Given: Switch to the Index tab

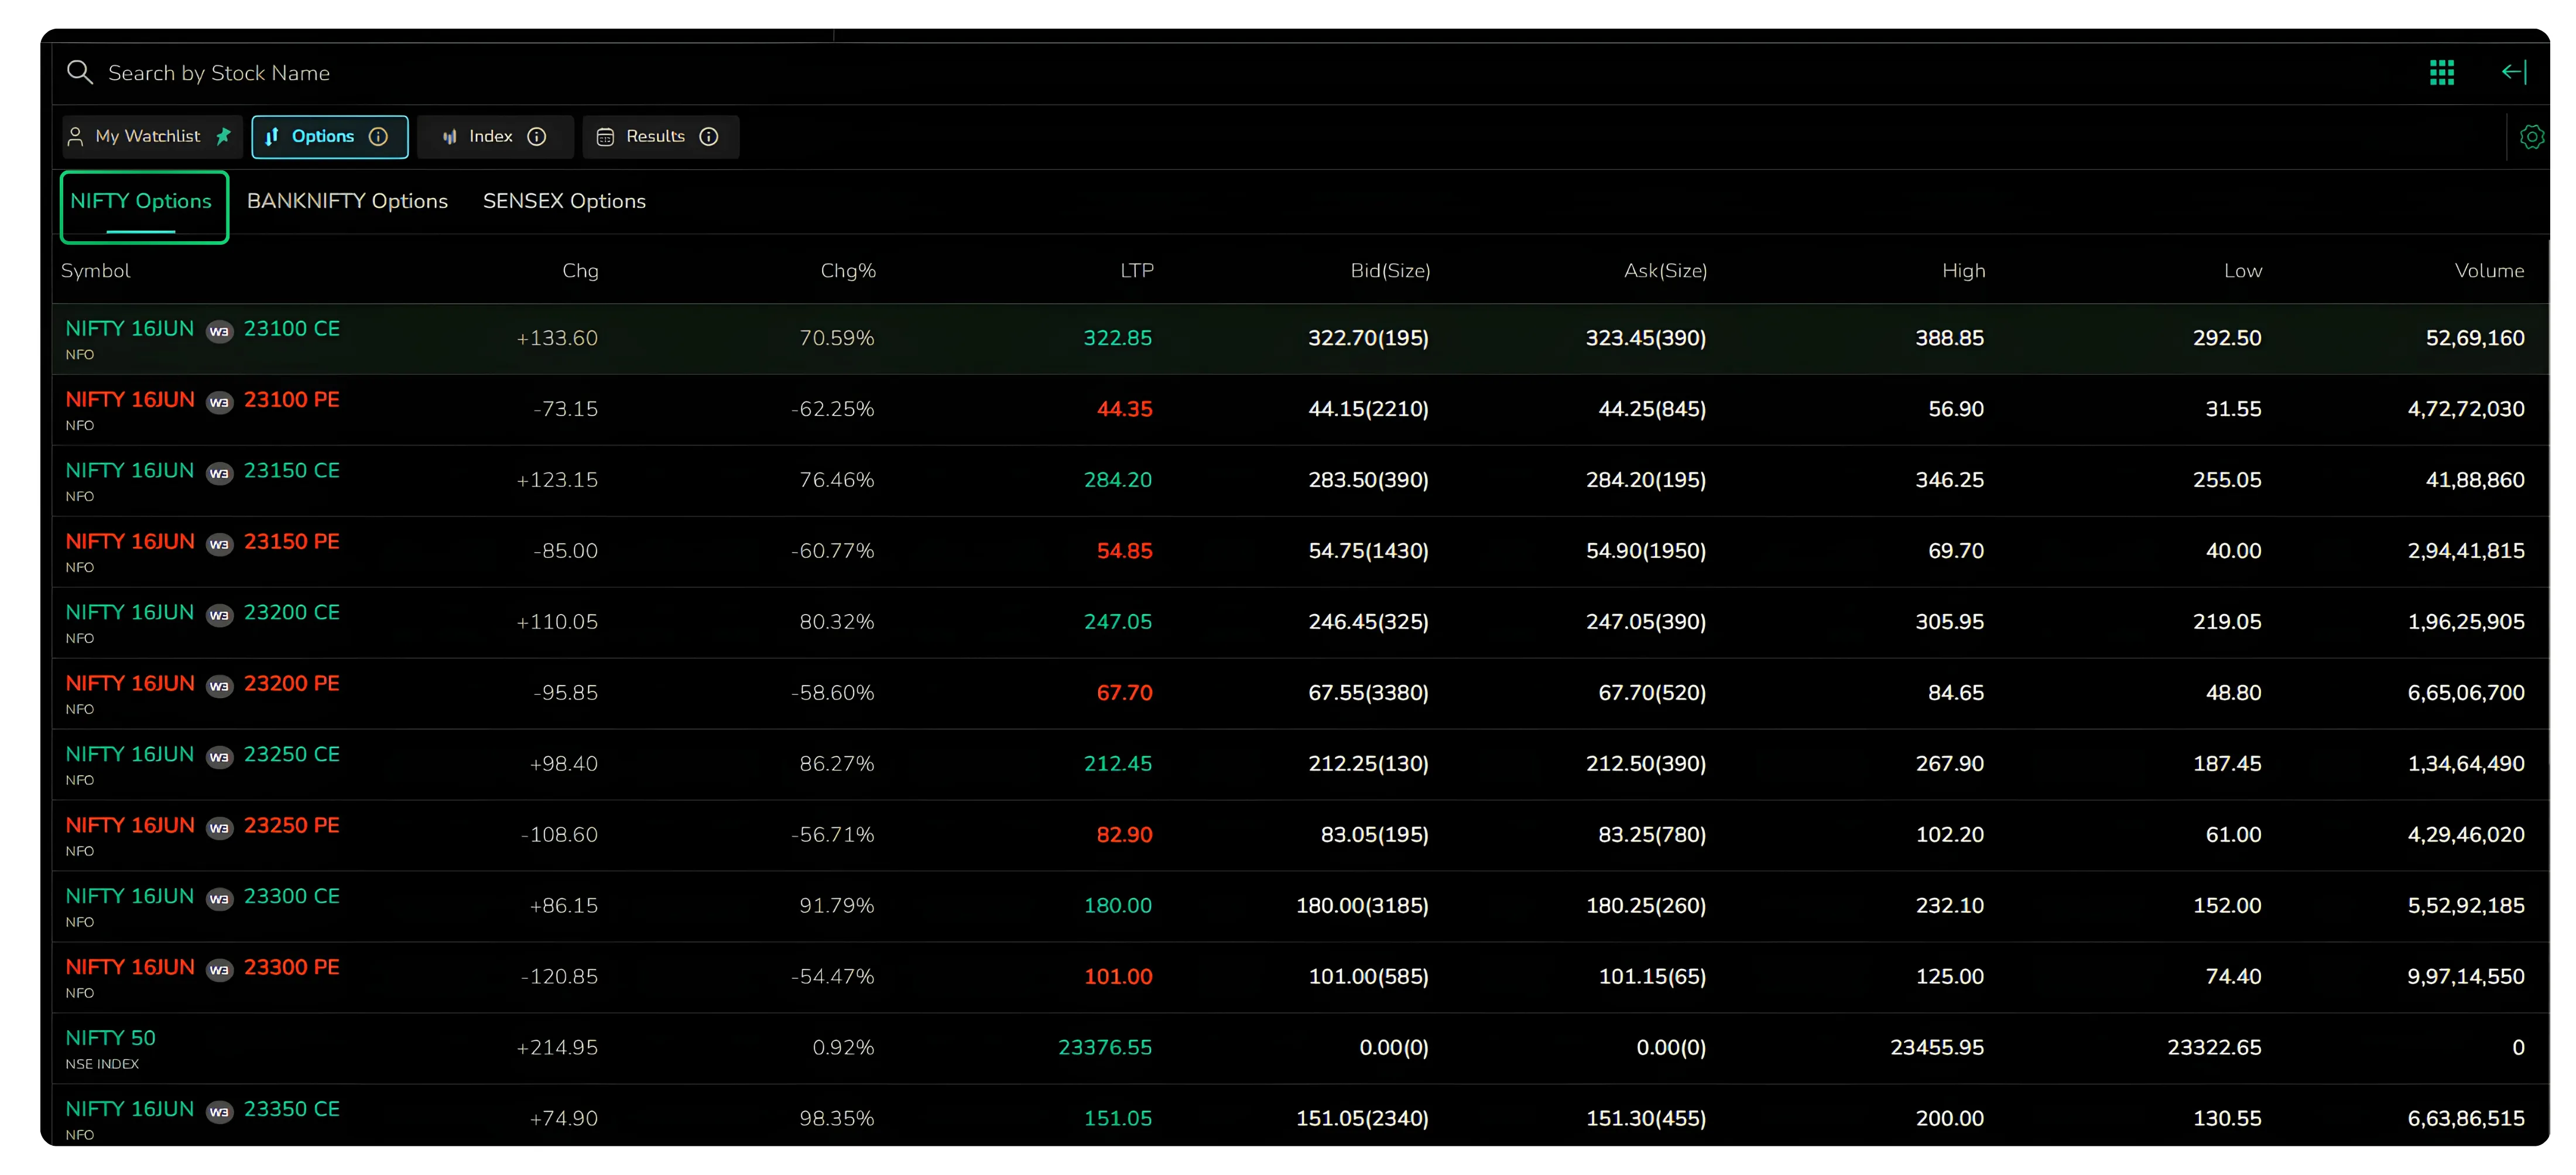Looking at the screenshot, I should click(495, 137).
